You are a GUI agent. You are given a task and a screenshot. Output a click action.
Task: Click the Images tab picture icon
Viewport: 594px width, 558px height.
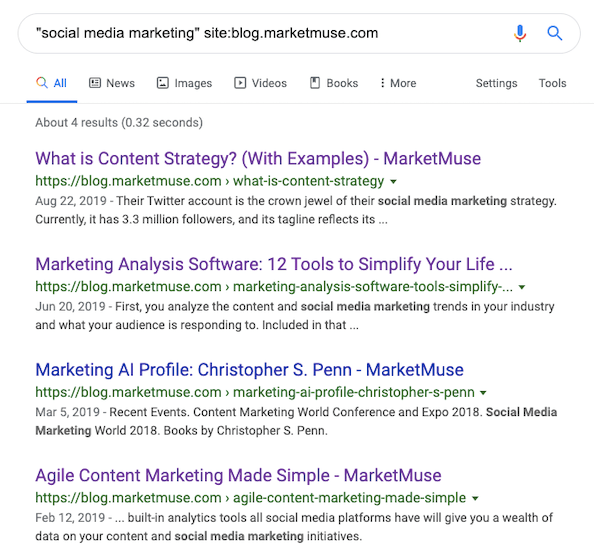tap(163, 83)
